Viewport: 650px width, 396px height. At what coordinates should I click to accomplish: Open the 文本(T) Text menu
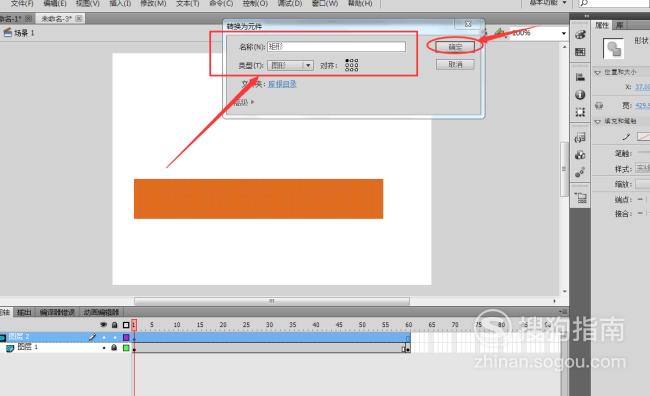187,3
